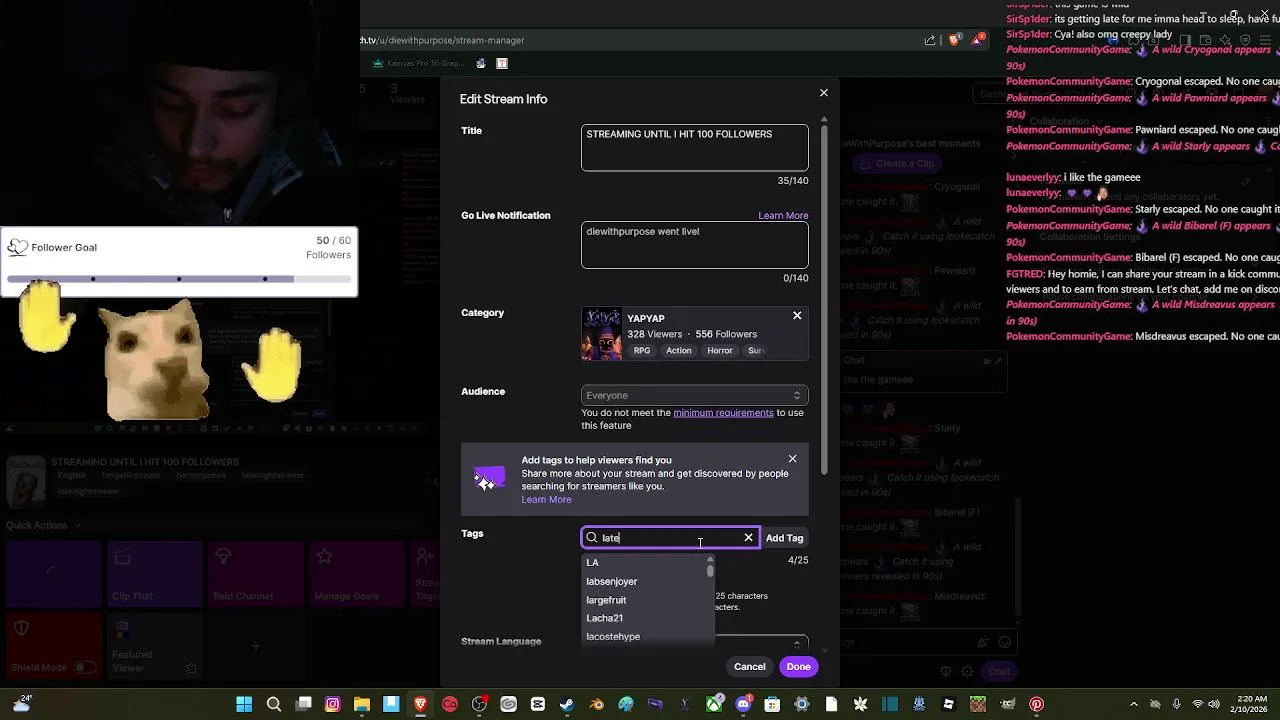The width and height of the screenshot is (1280, 720).
Task: Click Cancel in Edit Stream Info
Action: [750, 666]
